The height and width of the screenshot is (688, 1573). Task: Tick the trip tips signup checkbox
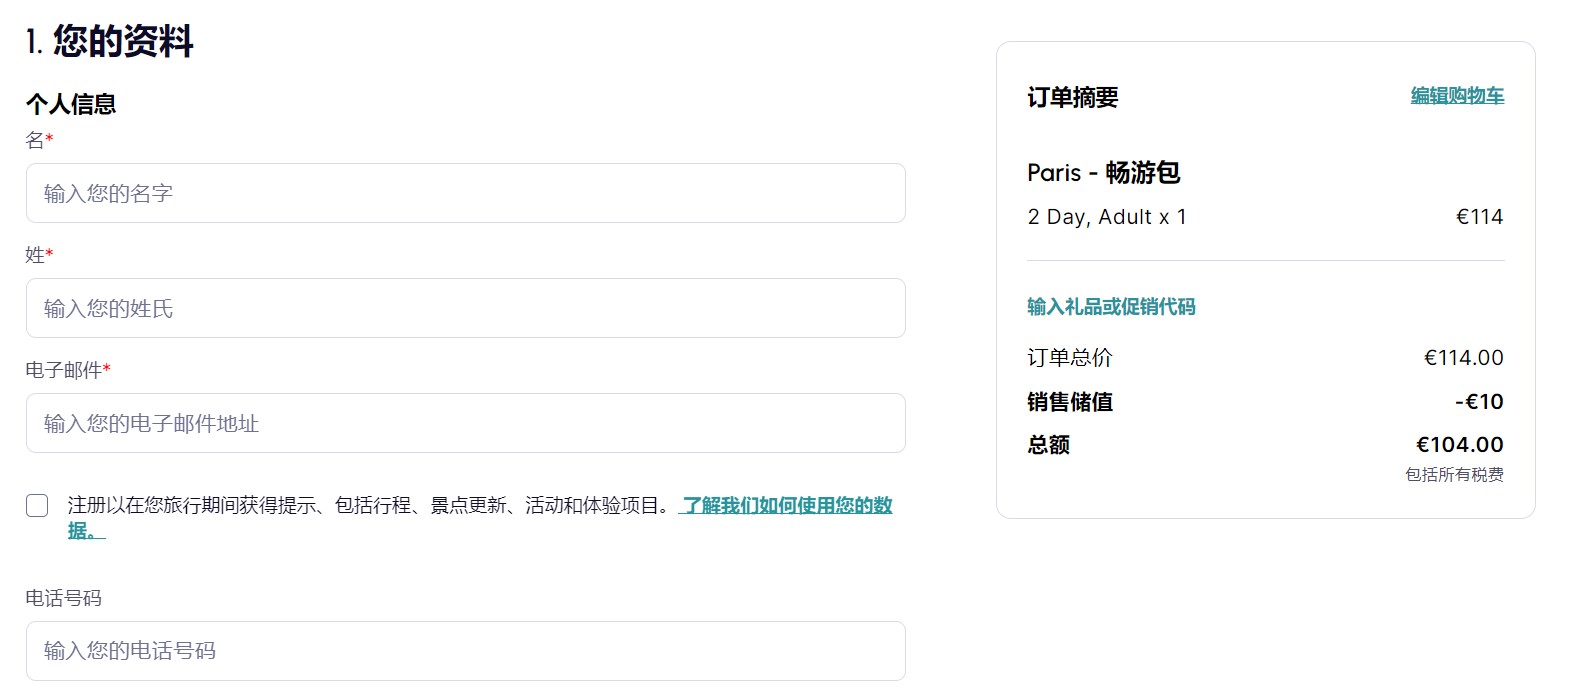[37, 506]
